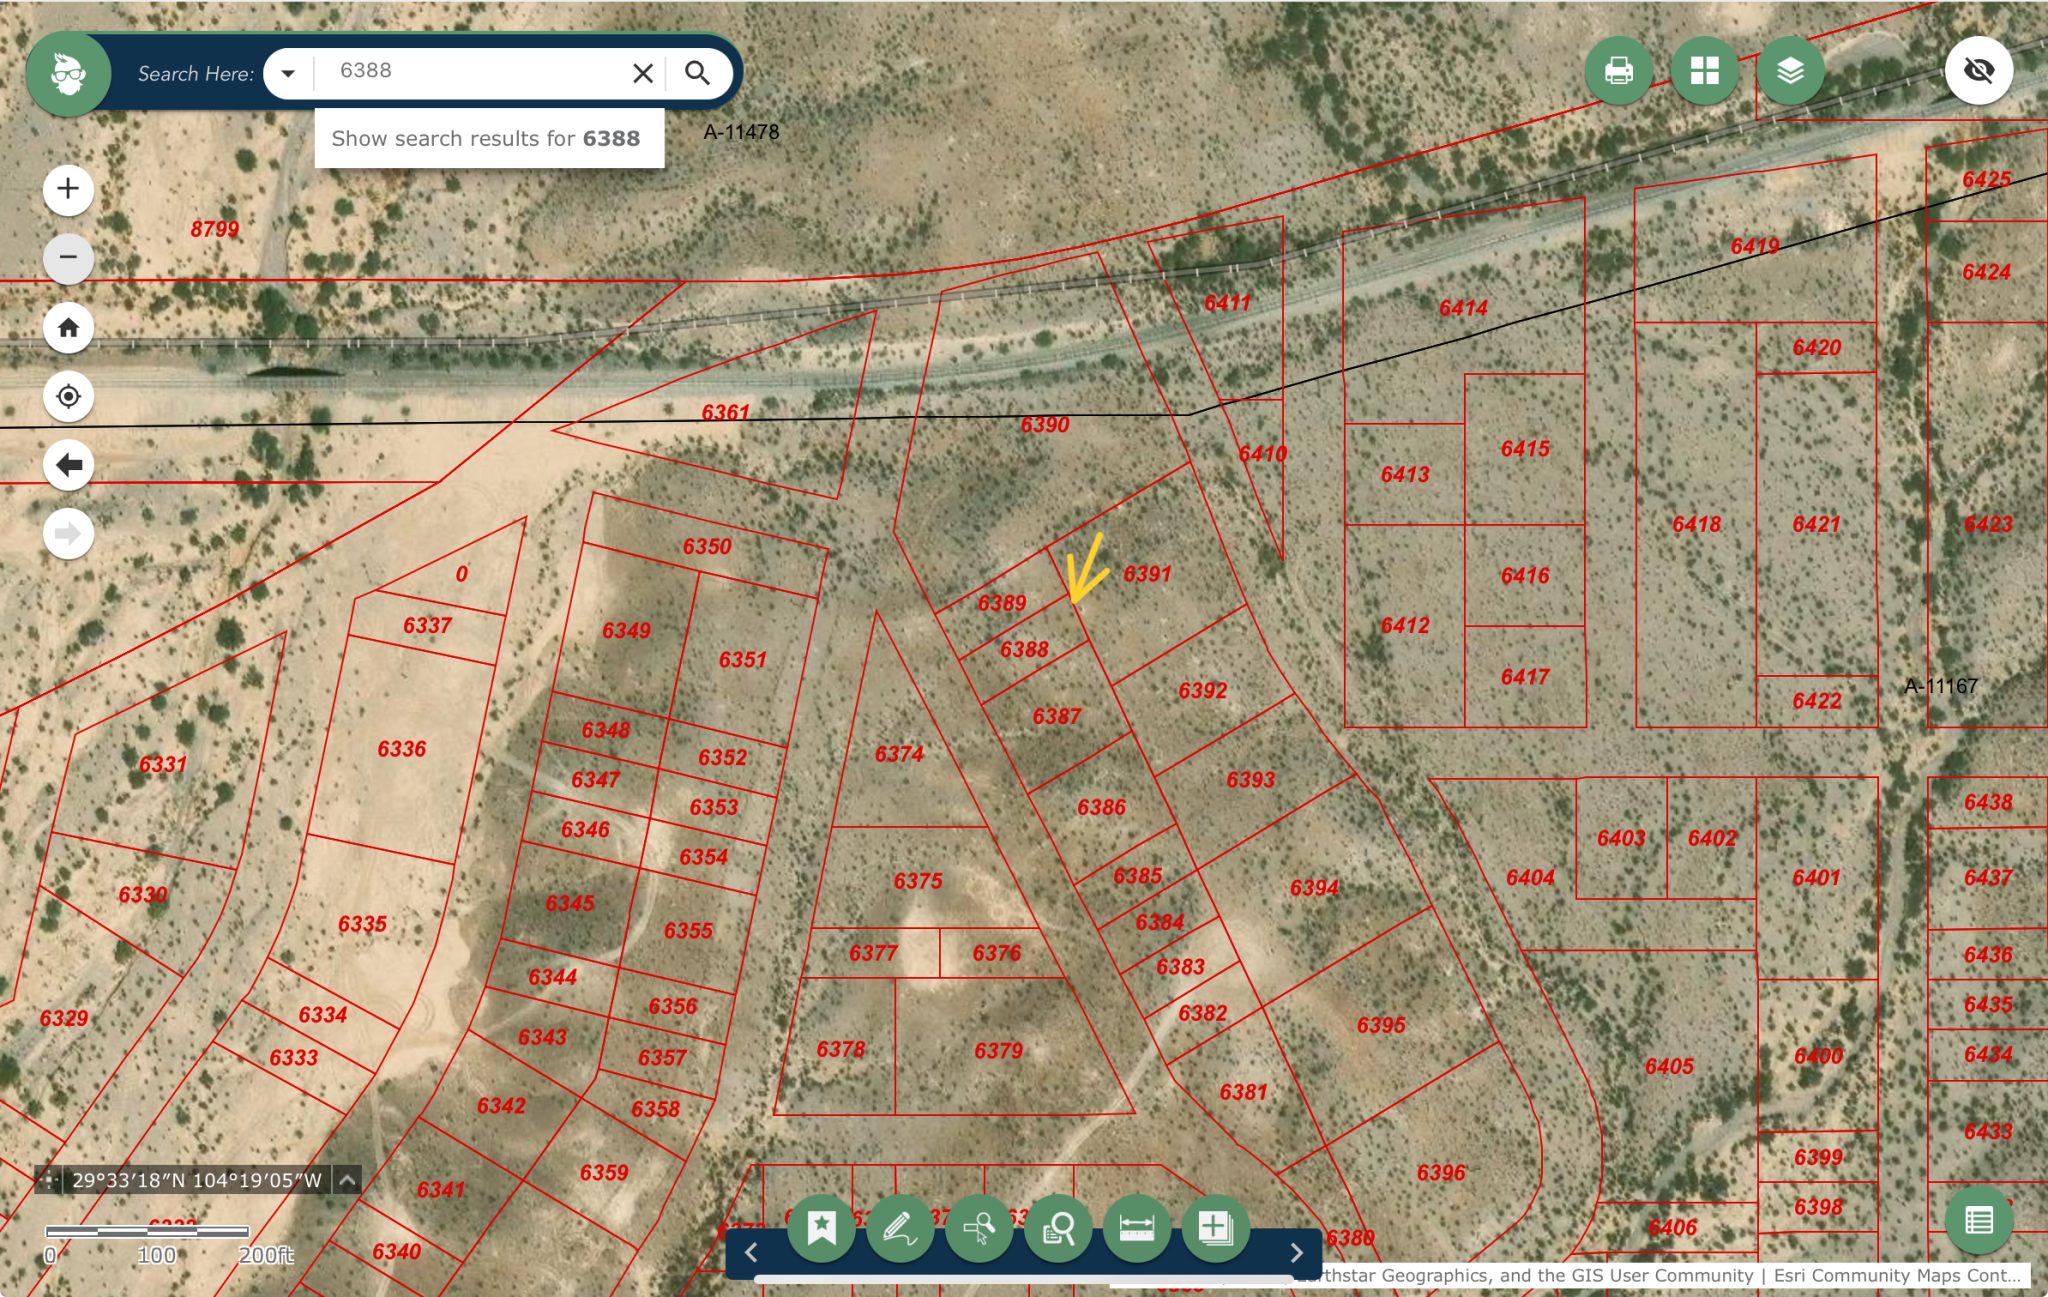Screen dimensions: 2048x1297
Task: Click parcel label 6331
Action: coord(163,764)
